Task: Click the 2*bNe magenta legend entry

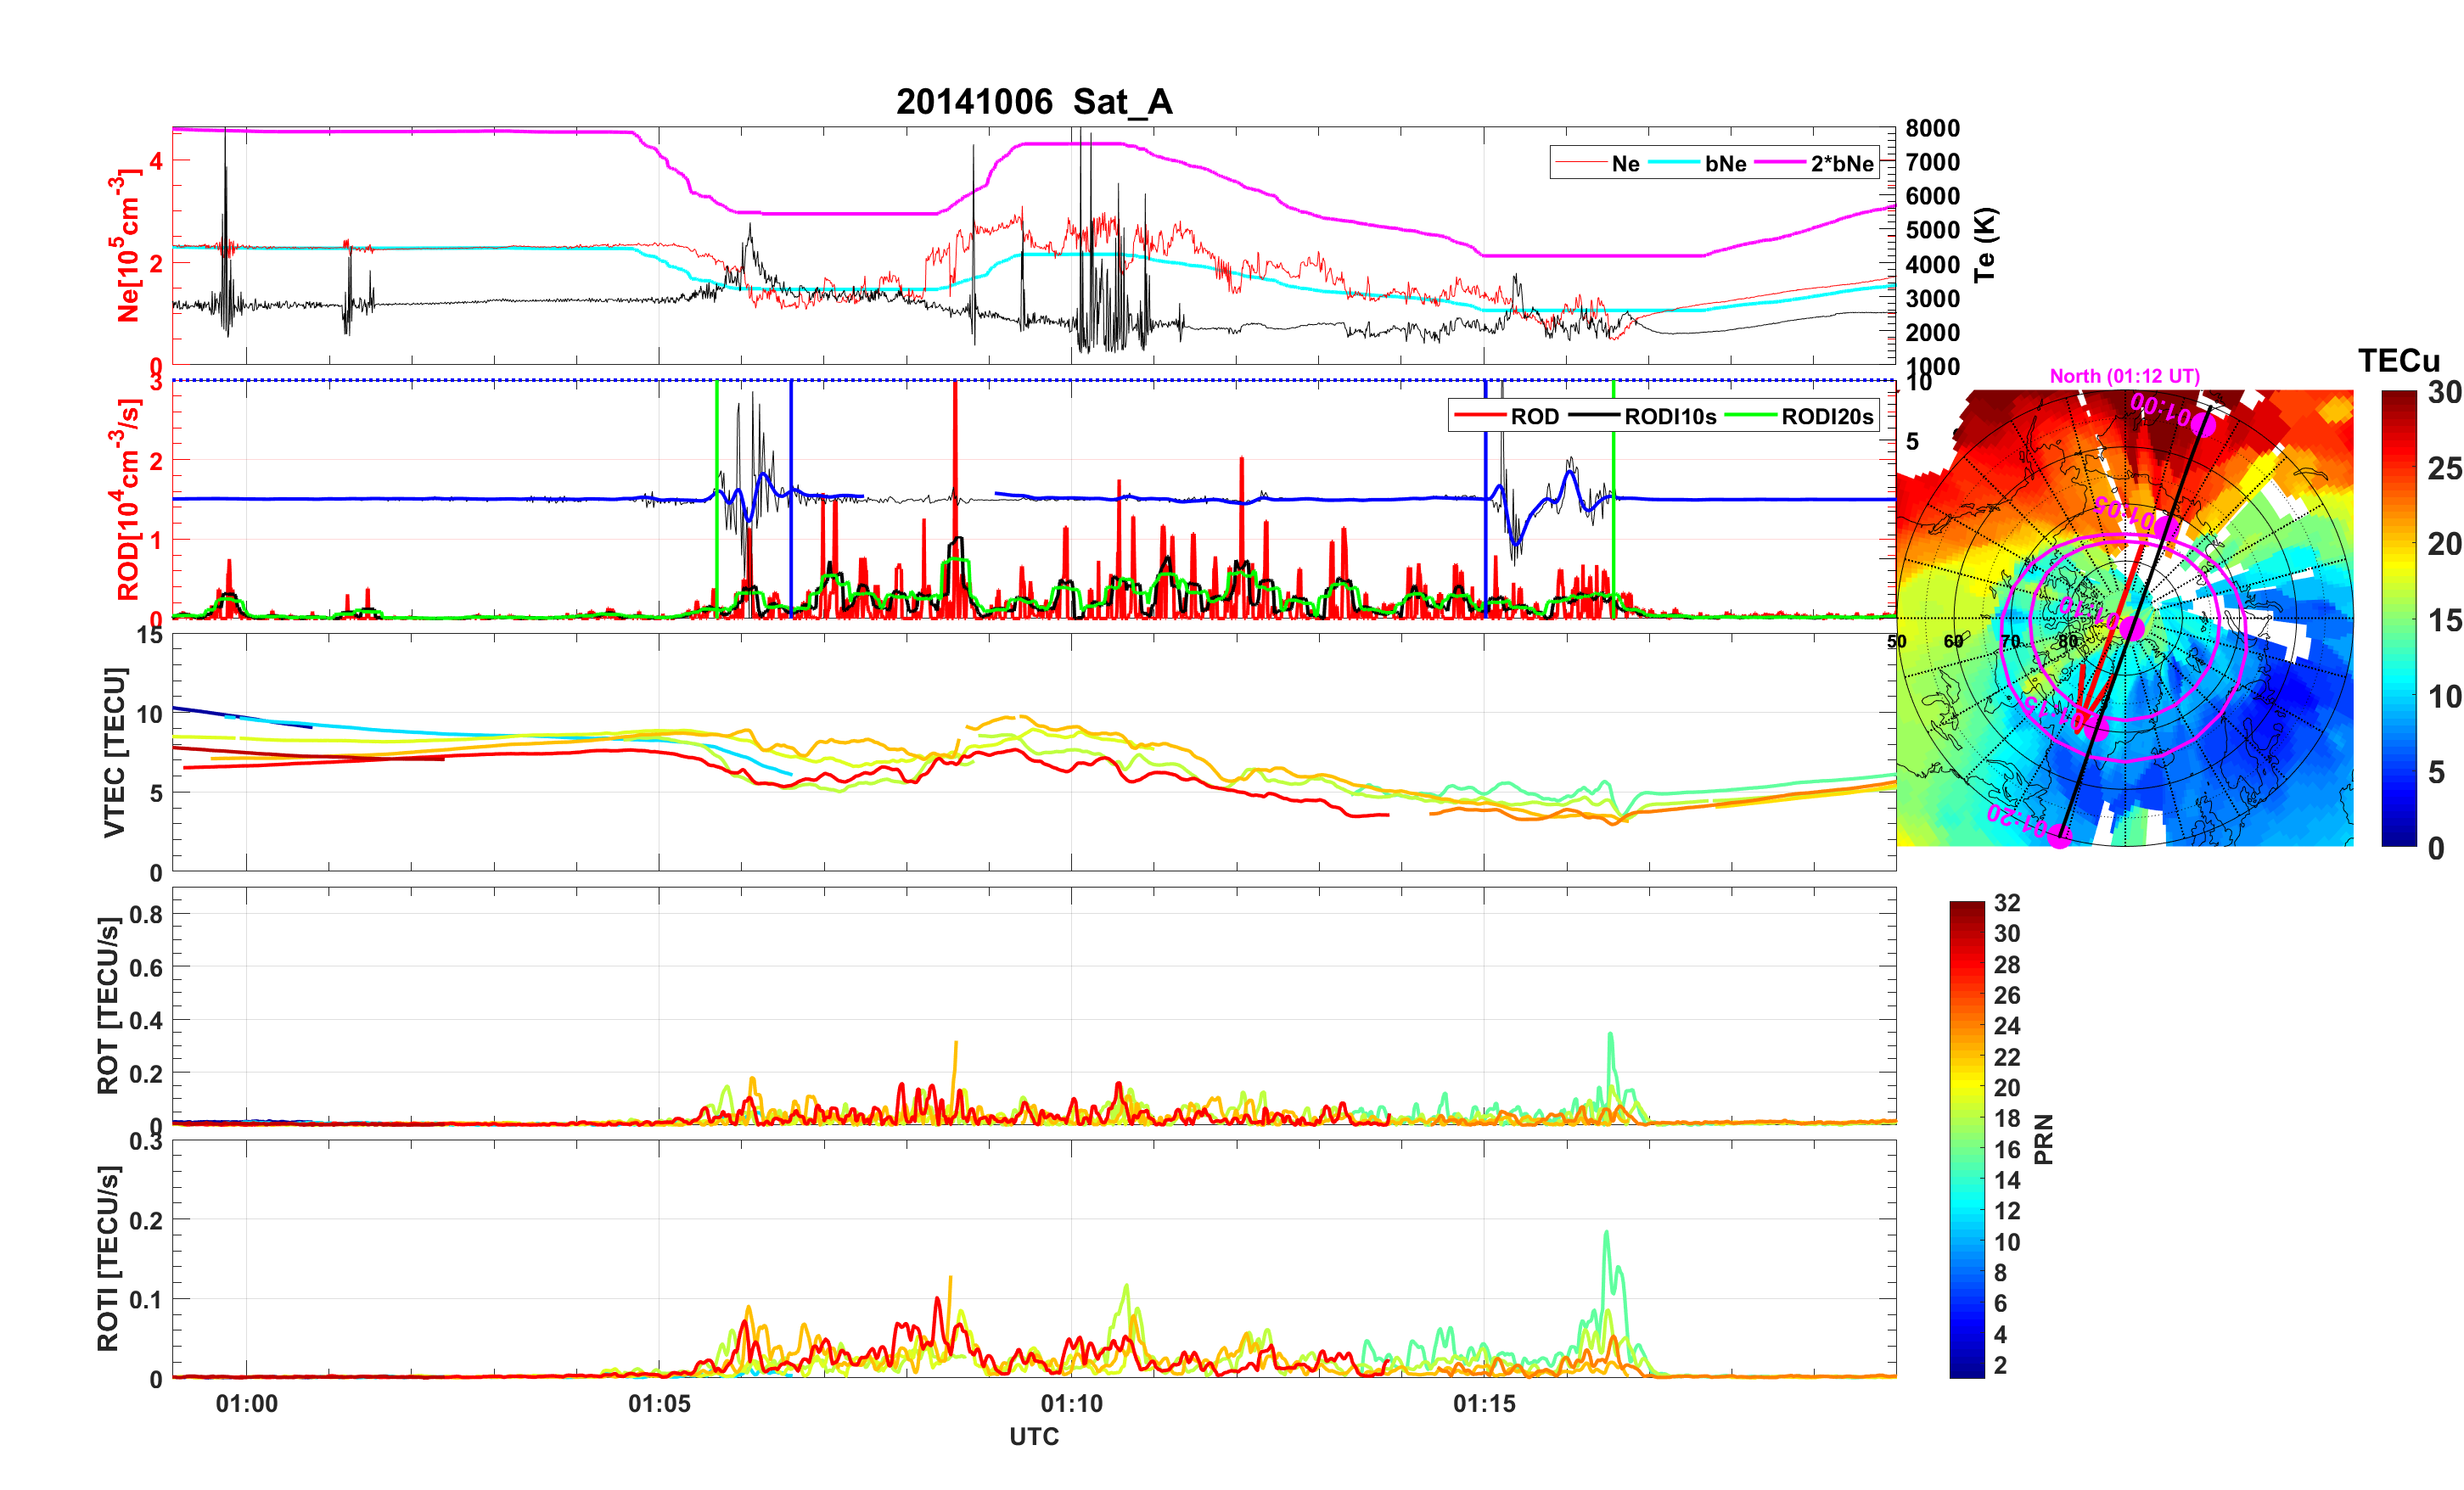Action: coord(1841,164)
